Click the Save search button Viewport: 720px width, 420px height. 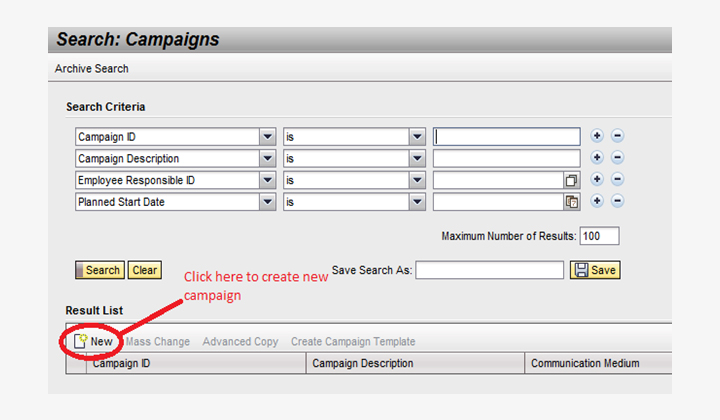595,270
